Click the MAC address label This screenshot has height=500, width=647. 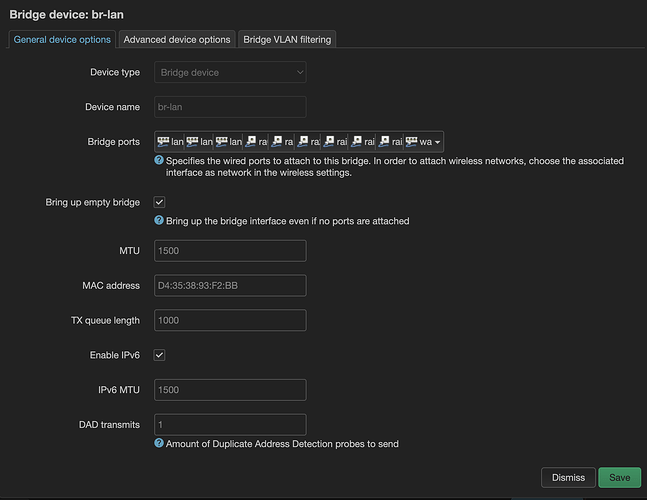click(111, 285)
